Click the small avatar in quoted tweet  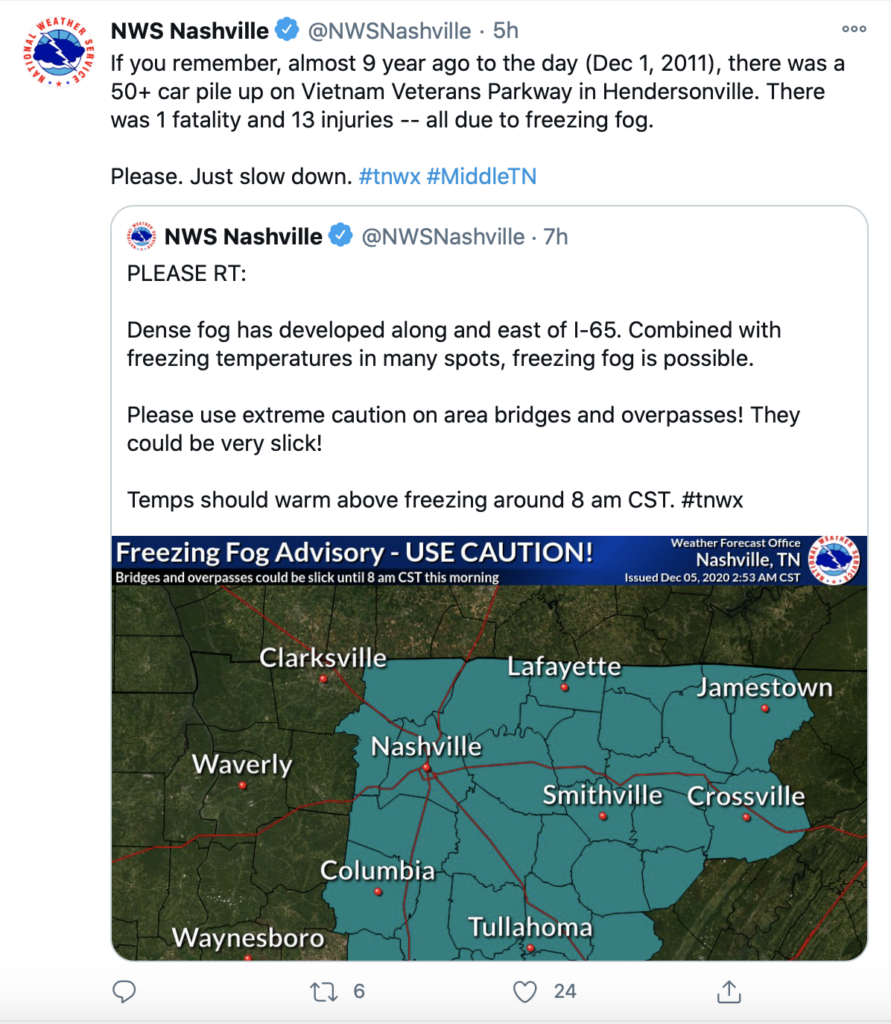pyautogui.click(x=142, y=236)
